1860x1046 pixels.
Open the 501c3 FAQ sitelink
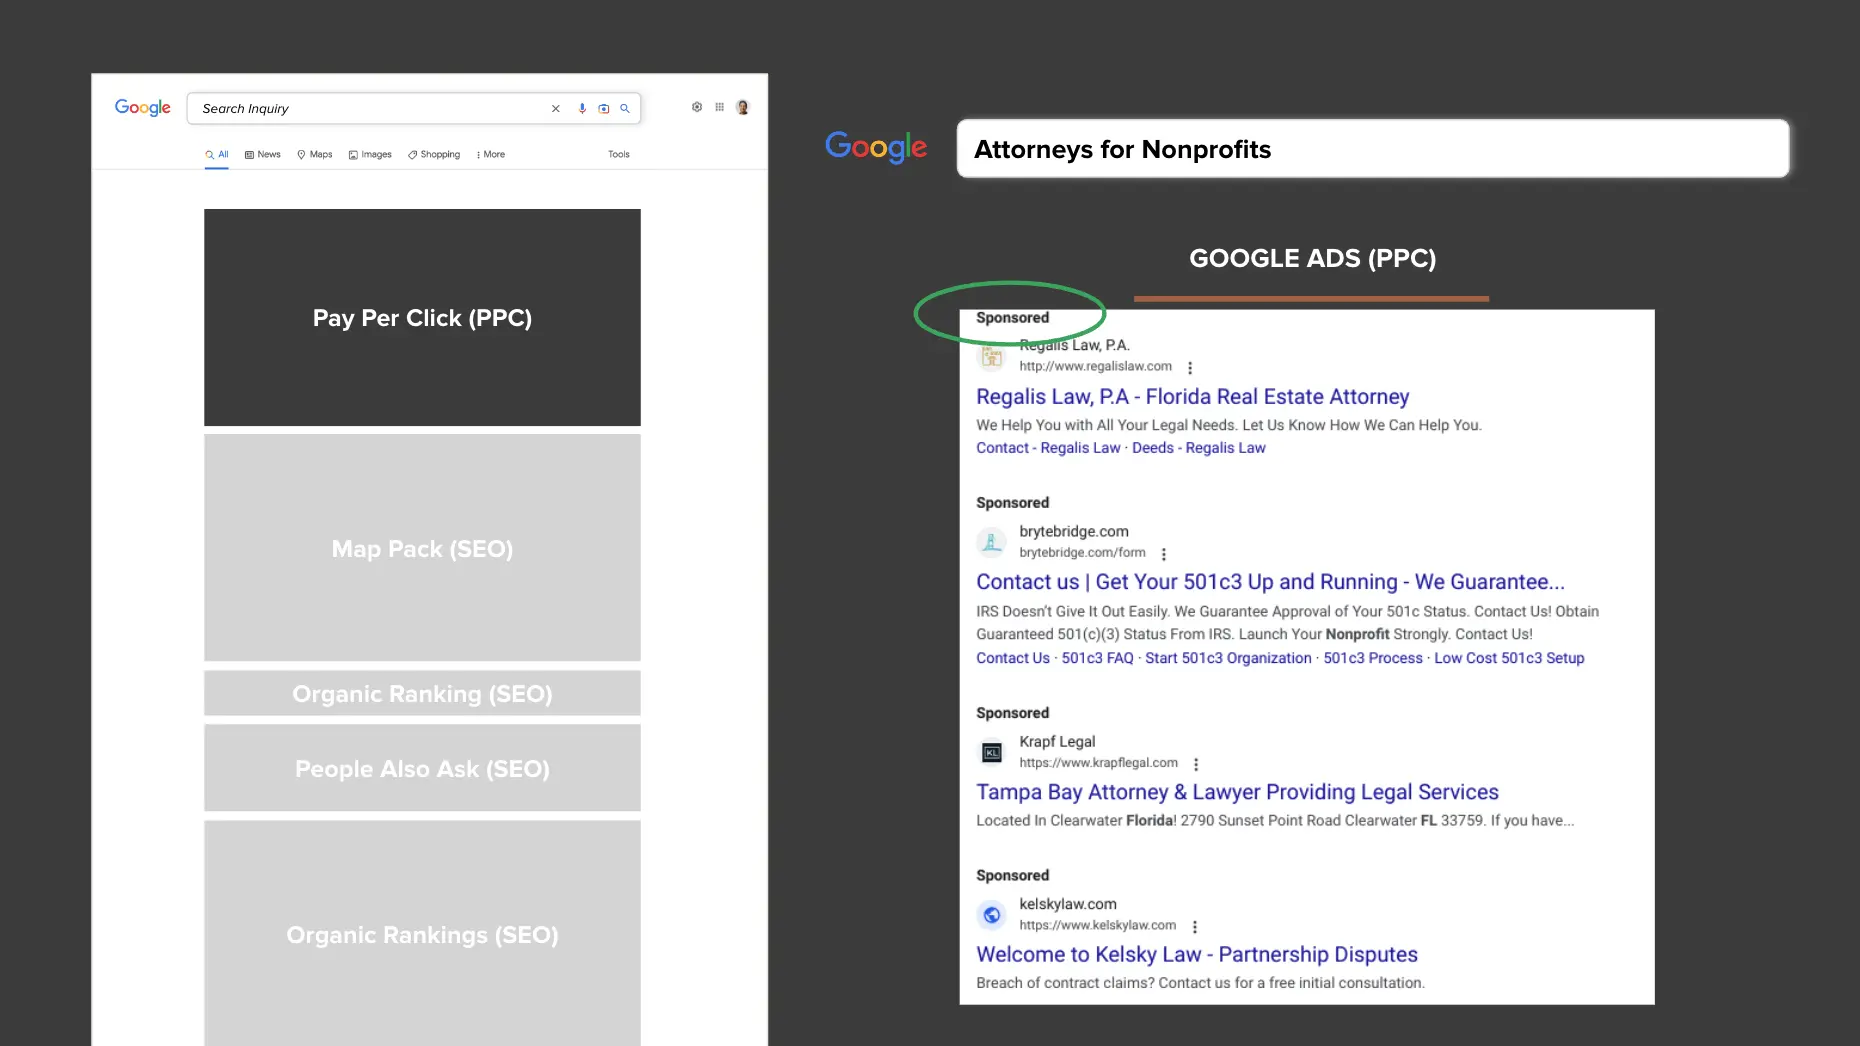click(1098, 658)
